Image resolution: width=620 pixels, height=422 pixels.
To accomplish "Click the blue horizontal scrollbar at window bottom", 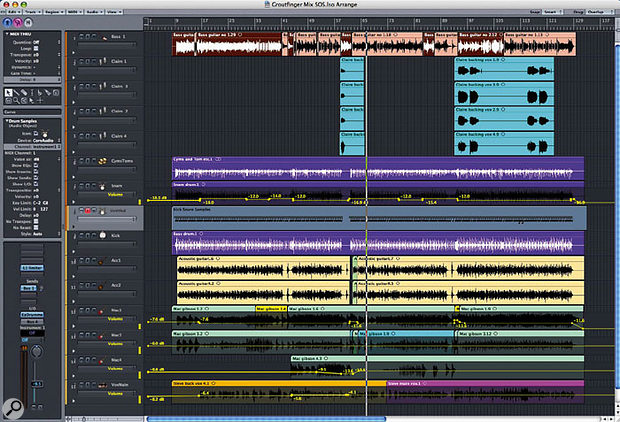I will coord(266,418).
